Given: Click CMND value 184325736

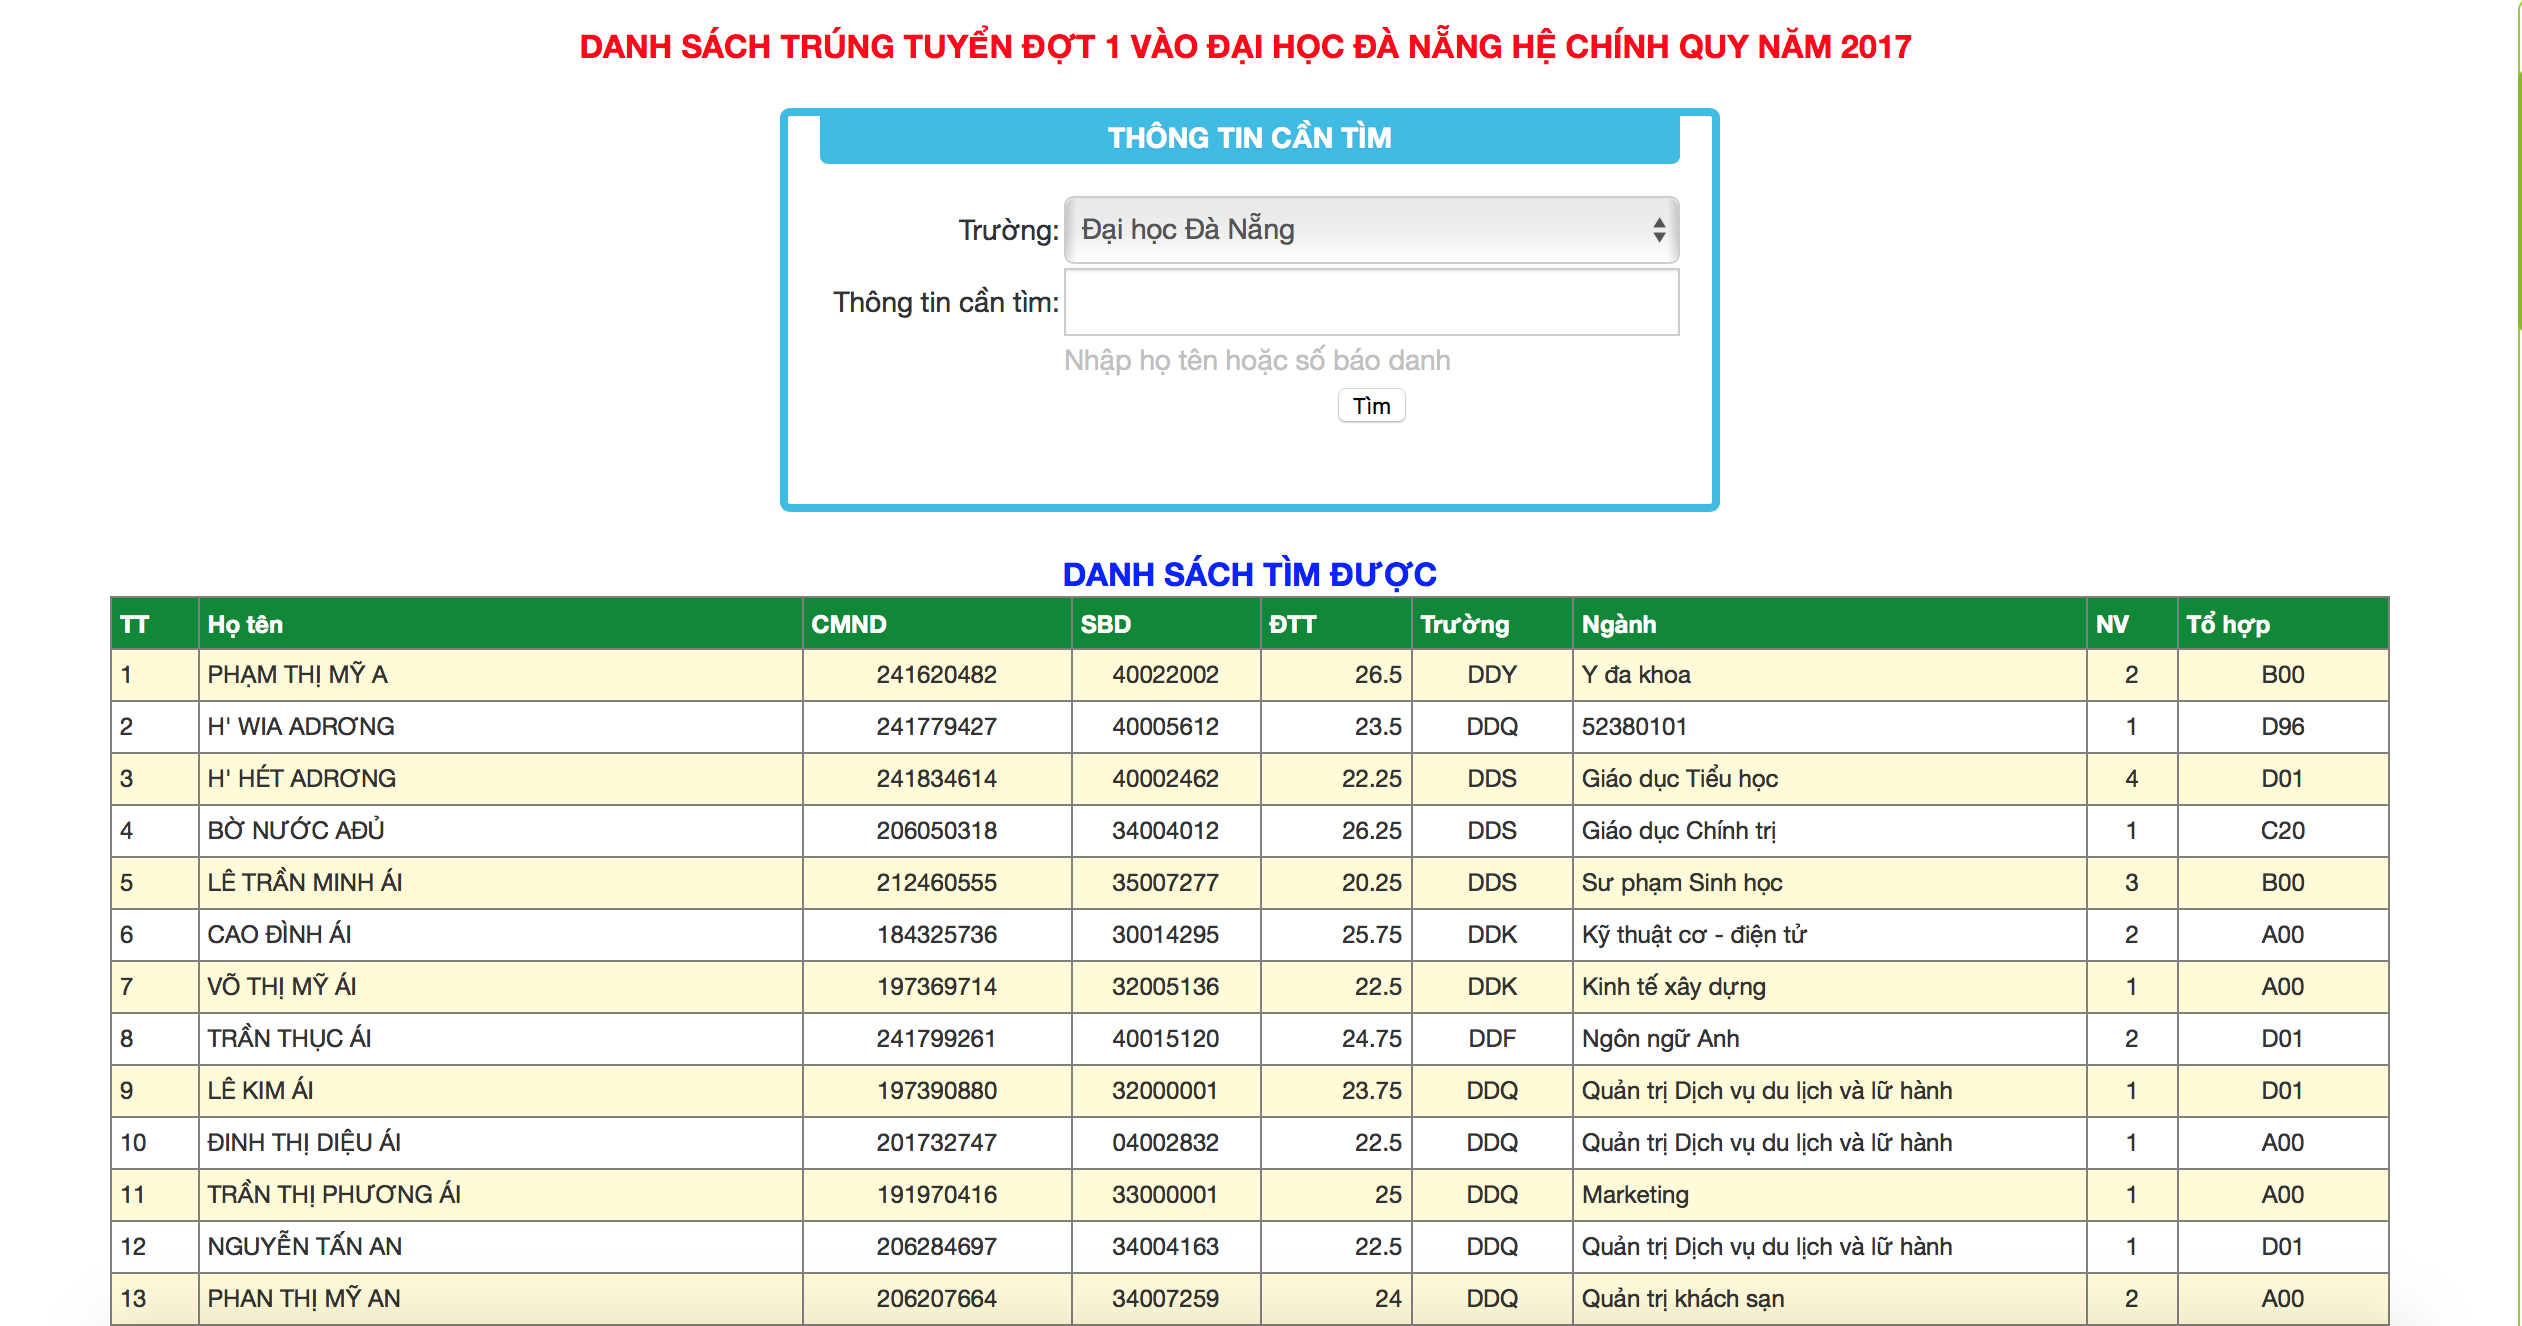Looking at the screenshot, I should click(x=937, y=935).
